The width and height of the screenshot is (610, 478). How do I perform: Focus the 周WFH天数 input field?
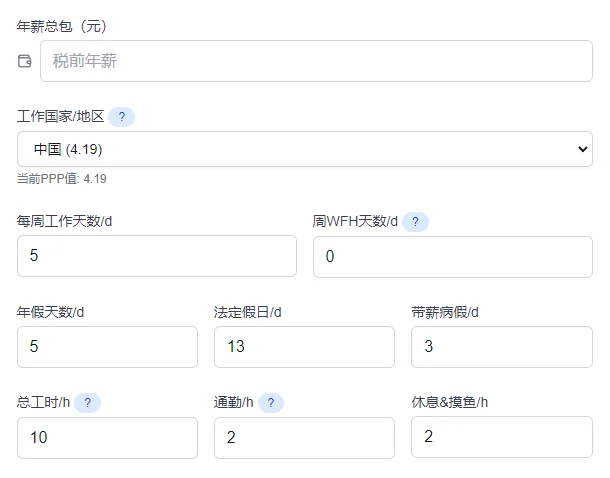[x=452, y=256]
